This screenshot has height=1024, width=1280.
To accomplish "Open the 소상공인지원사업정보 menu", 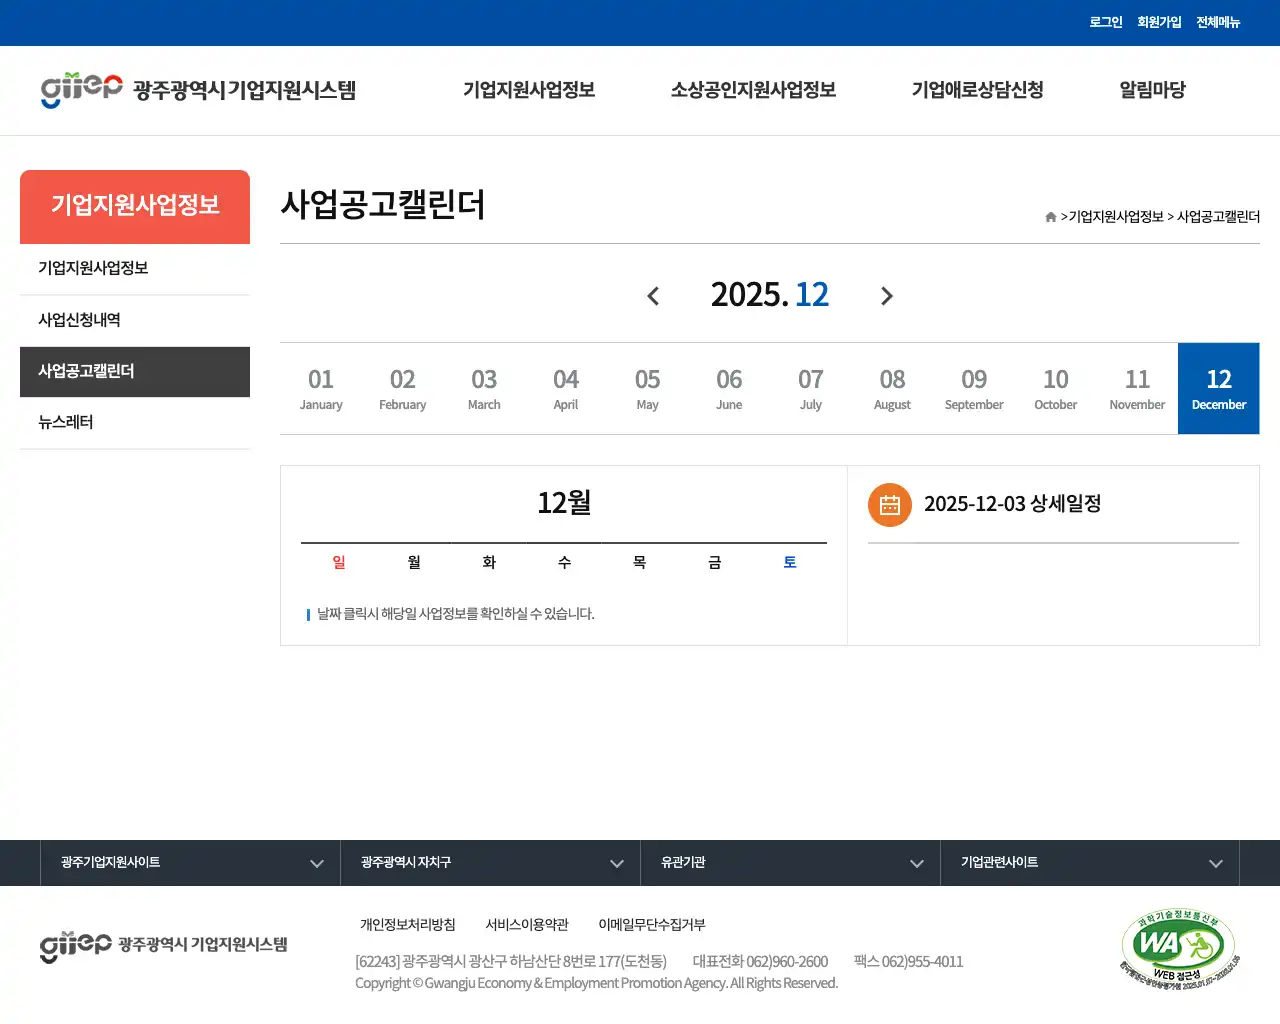I will (753, 90).
